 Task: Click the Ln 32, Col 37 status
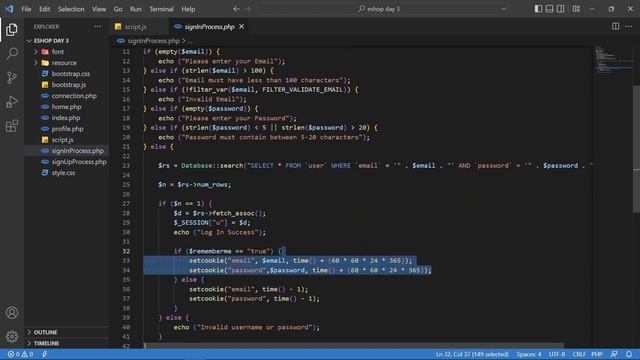[x=472, y=354]
